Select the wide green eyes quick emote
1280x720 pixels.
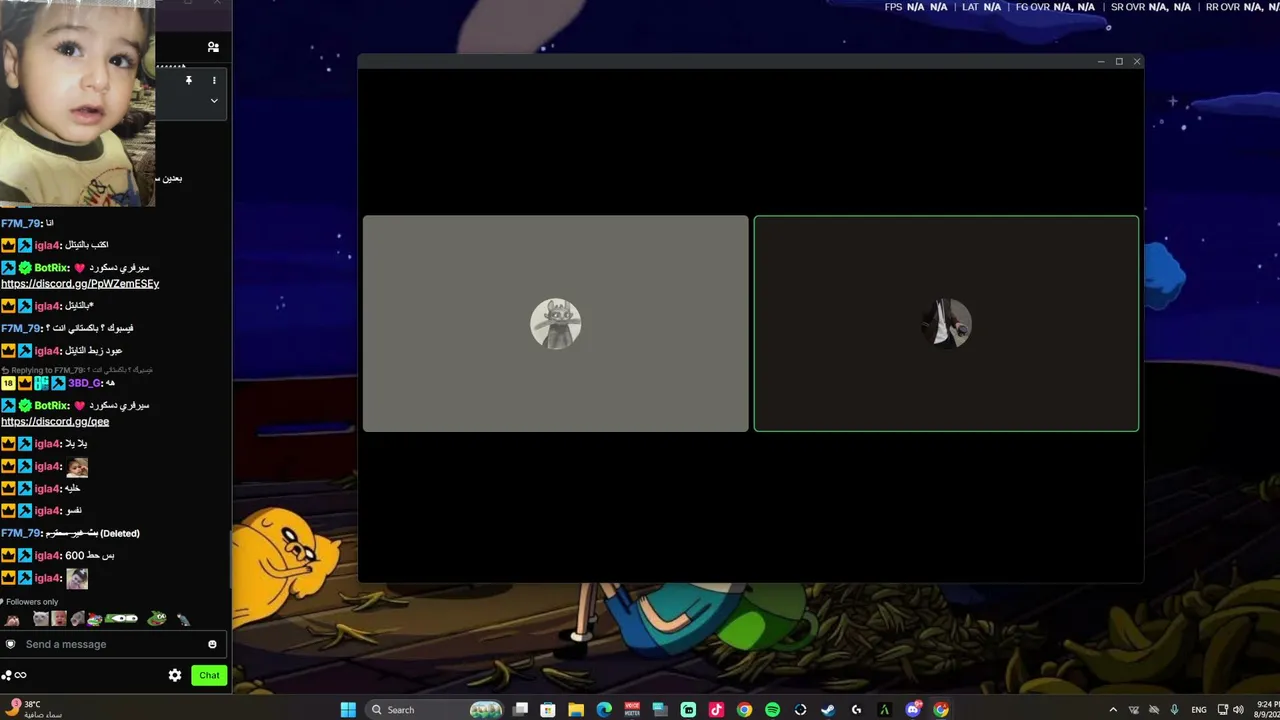coord(121,619)
